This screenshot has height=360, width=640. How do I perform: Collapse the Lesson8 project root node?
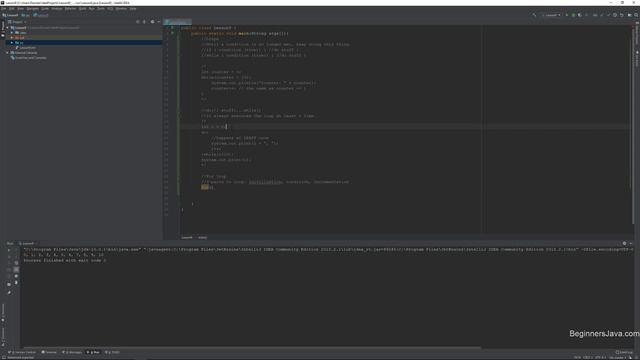click(7, 28)
